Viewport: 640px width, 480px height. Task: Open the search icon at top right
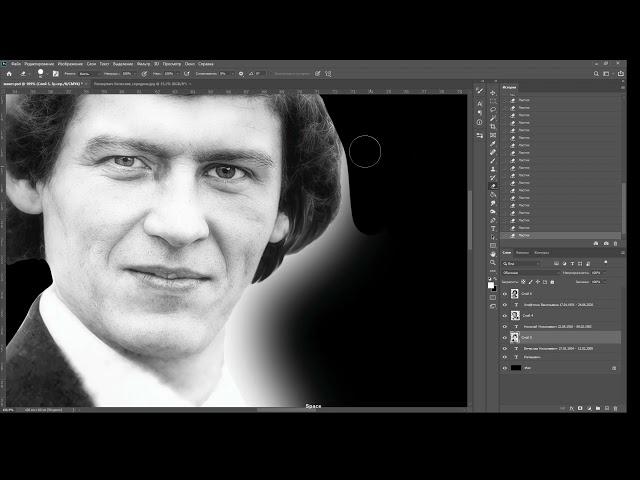596,74
